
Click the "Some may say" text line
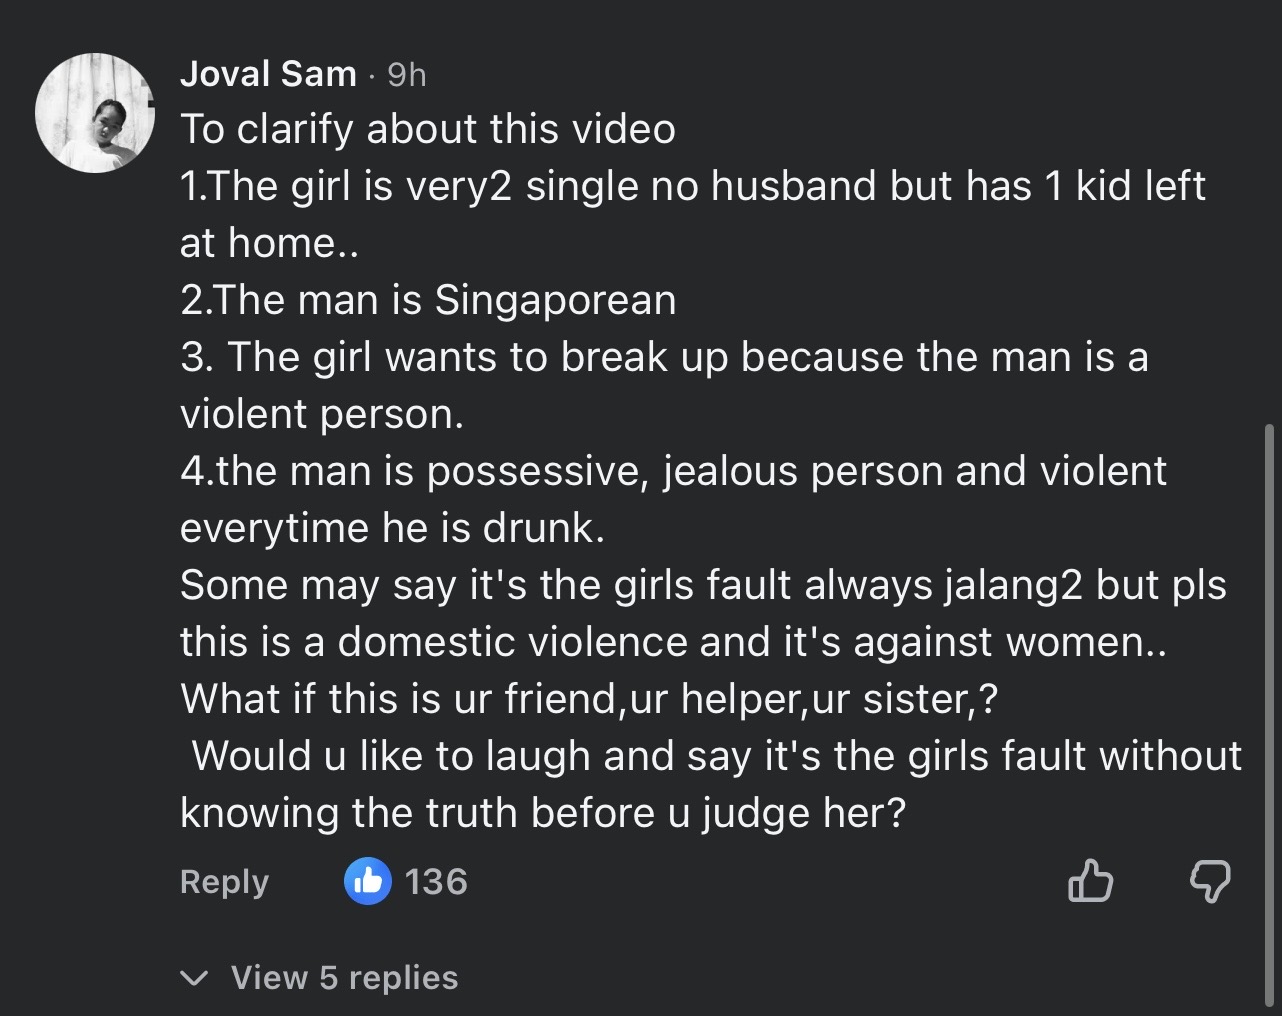pos(702,585)
